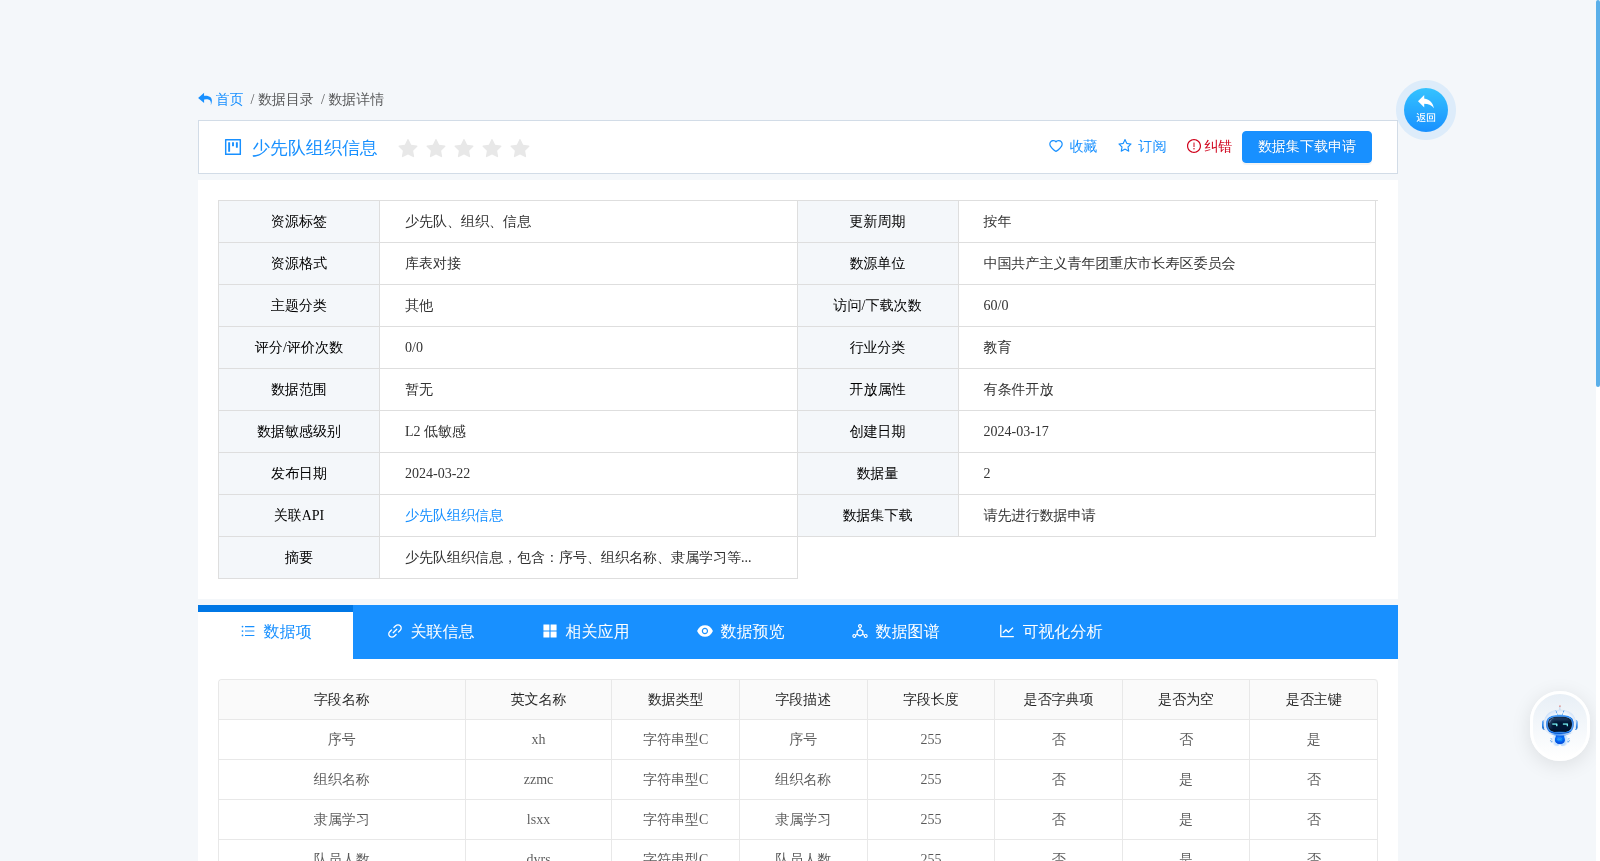Screen dimensions: 1600x861
Task: Click the 库表对接 format value
Action: (x=433, y=264)
